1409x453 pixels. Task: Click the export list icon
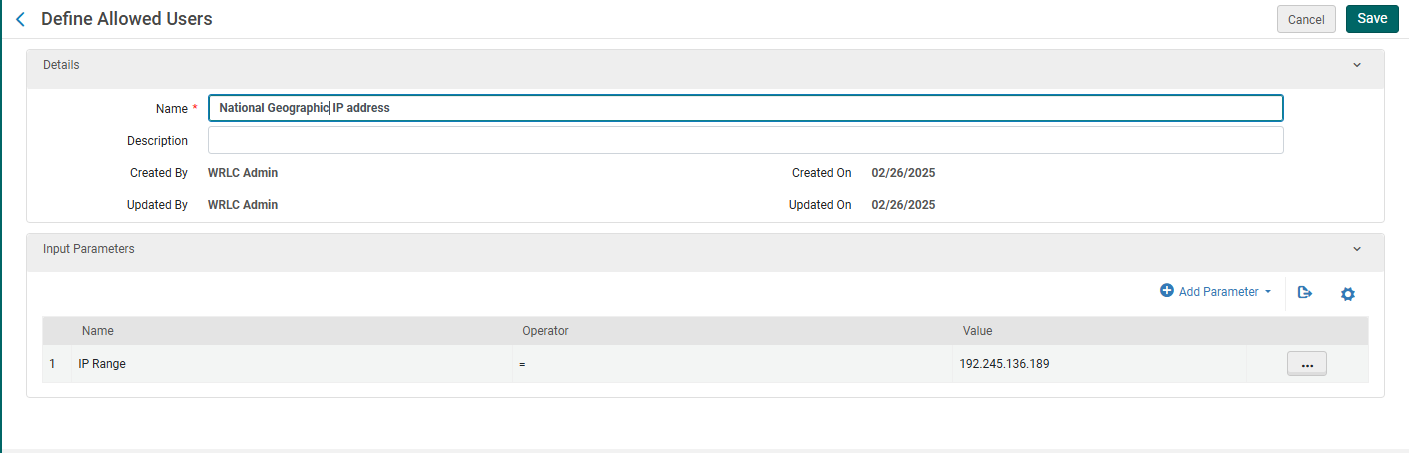[x=1304, y=293]
